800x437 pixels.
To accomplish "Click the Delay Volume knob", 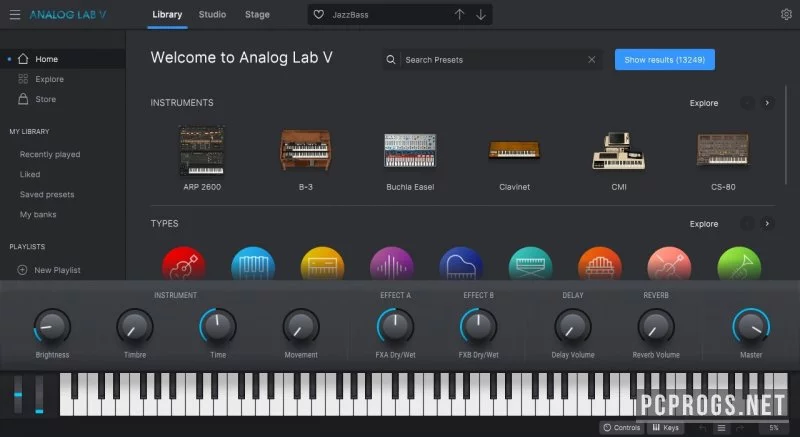I will tap(573, 326).
